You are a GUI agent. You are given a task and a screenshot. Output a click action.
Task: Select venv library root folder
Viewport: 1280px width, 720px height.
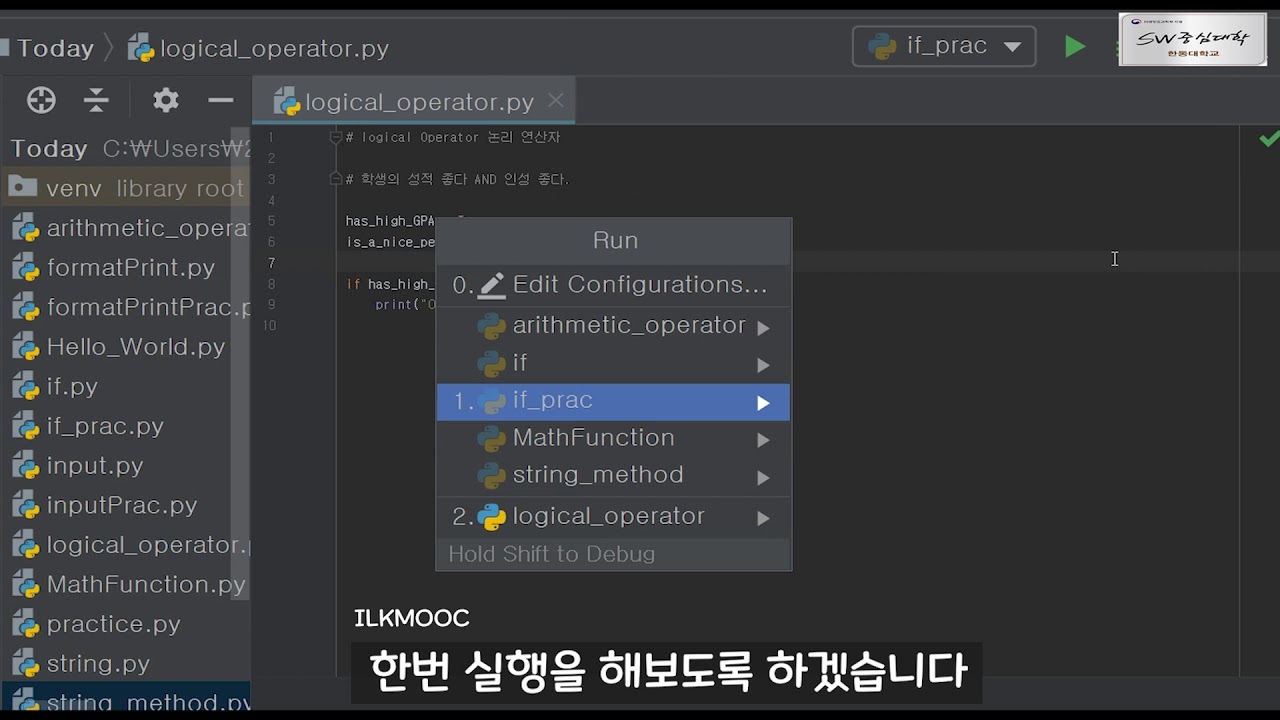coord(125,188)
